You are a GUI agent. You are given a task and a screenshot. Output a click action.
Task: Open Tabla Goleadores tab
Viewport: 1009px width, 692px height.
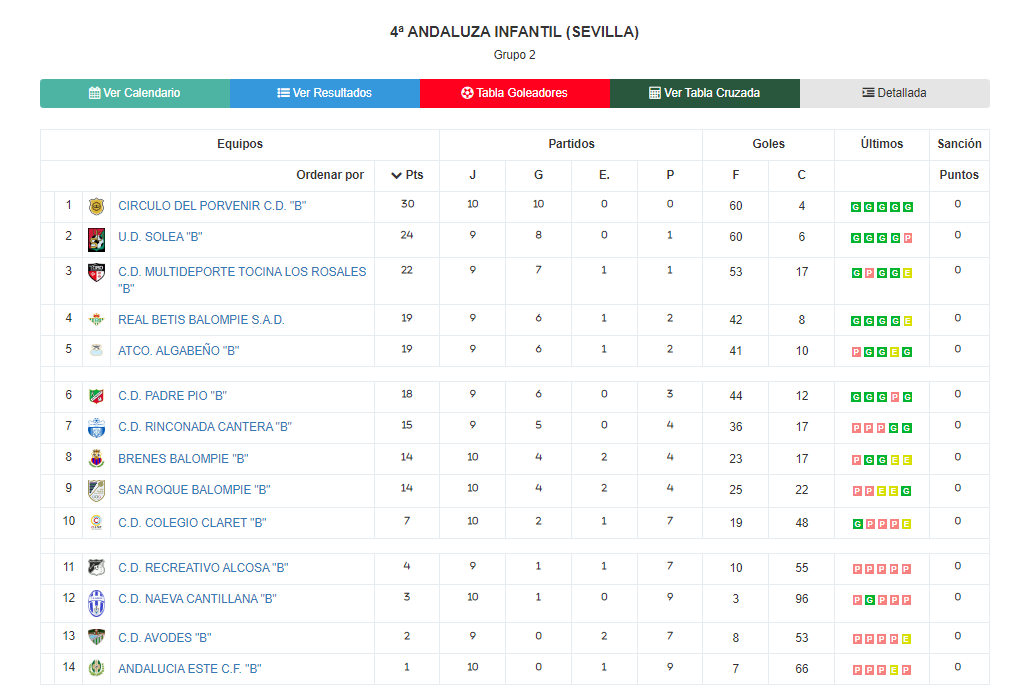point(515,93)
